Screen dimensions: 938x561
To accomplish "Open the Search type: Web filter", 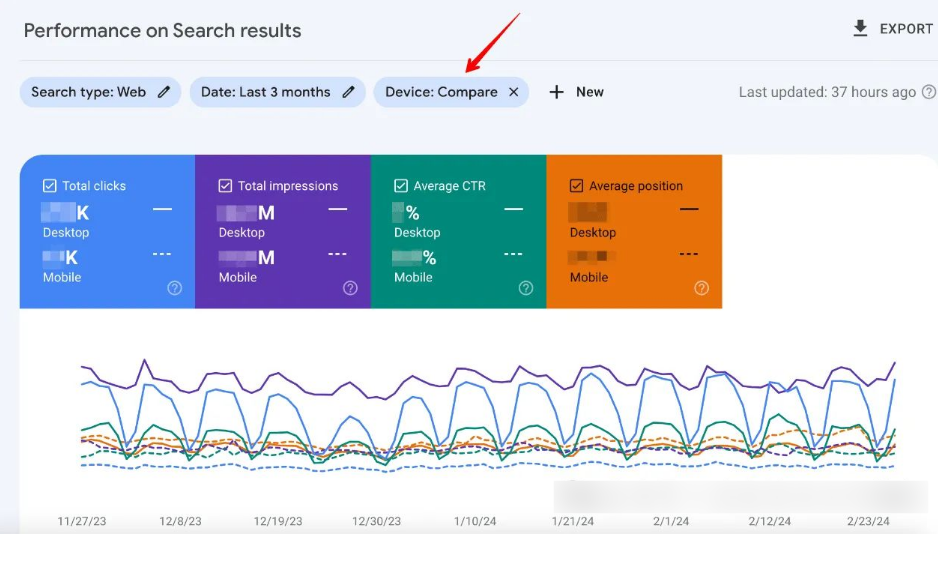I will (x=88, y=92).
